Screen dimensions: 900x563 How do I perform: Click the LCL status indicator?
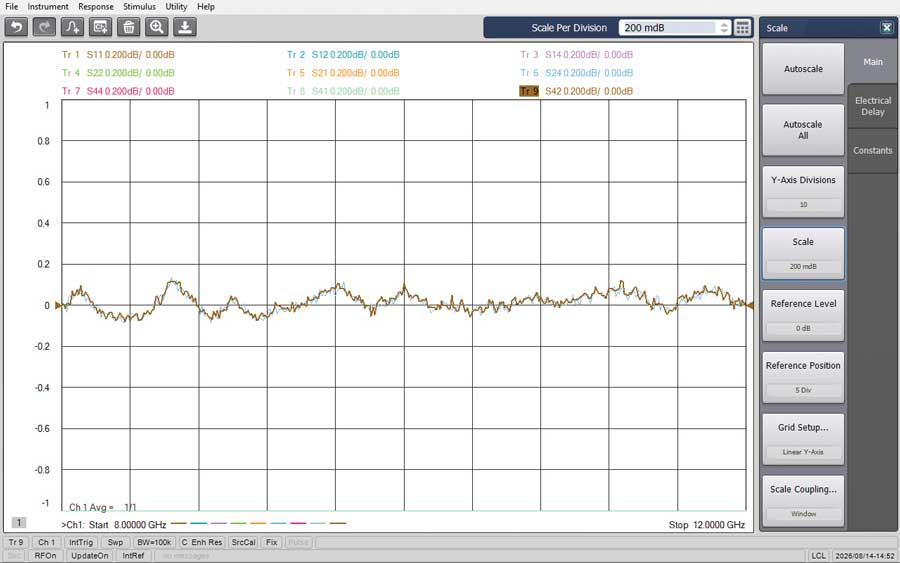click(x=818, y=556)
